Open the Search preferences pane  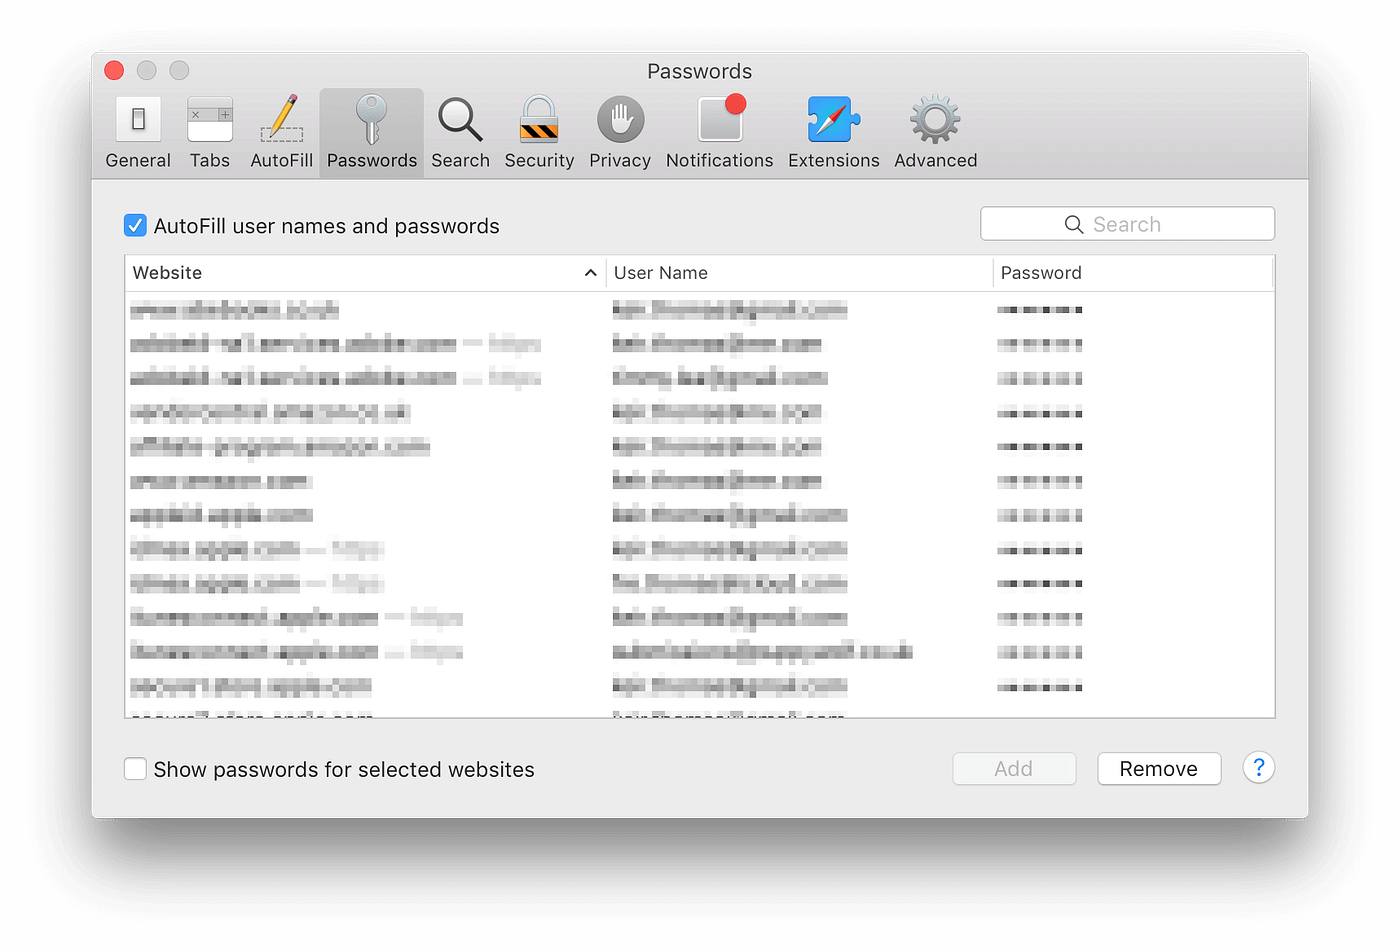pyautogui.click(x=459, y=131)
